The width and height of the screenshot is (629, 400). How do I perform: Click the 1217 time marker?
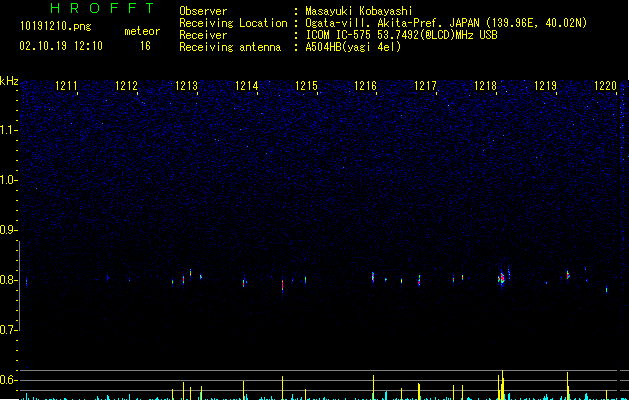pos(425,86)
